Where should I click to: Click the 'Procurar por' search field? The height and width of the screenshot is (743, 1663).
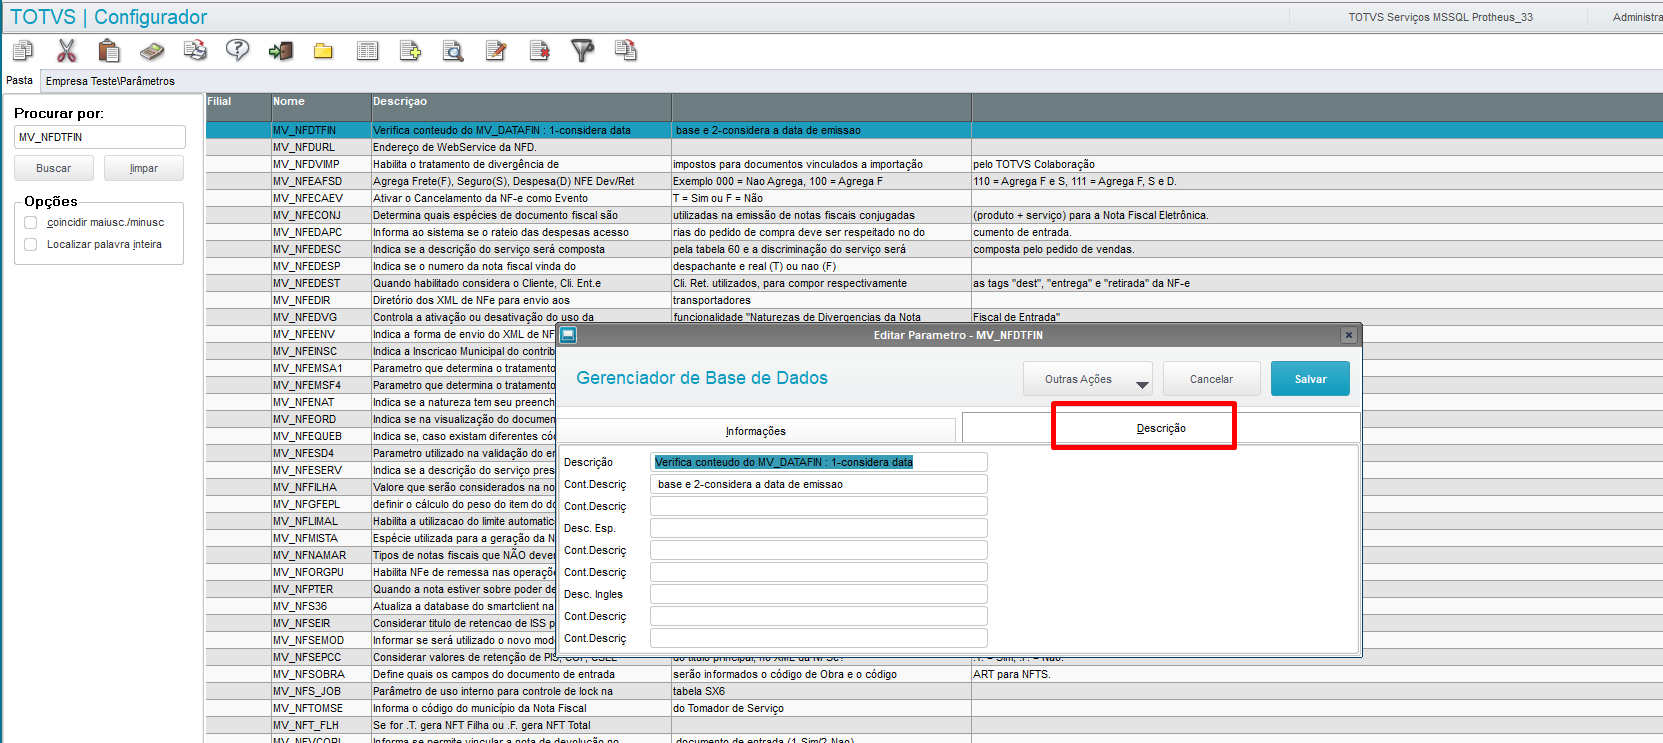(x=100, y=137)
